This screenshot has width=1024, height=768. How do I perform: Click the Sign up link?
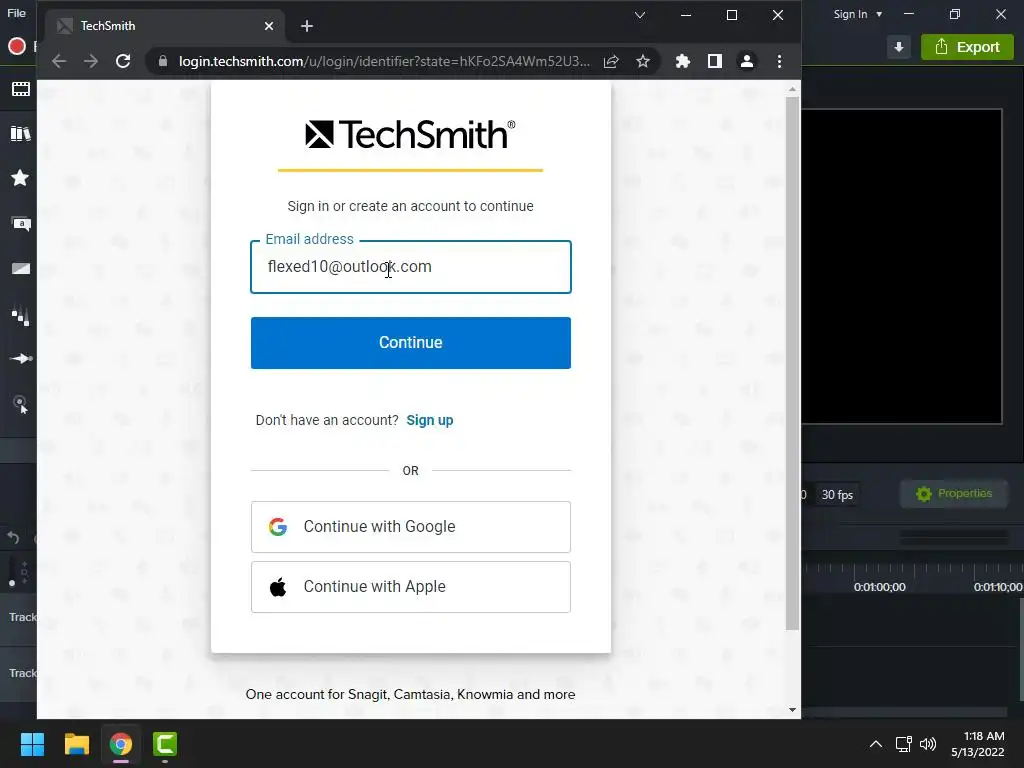[430, 420]
